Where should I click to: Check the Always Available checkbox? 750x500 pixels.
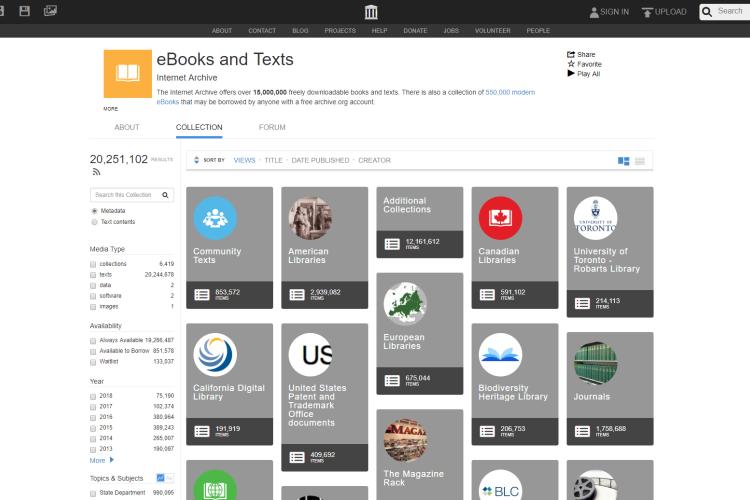tap(93, 341)
